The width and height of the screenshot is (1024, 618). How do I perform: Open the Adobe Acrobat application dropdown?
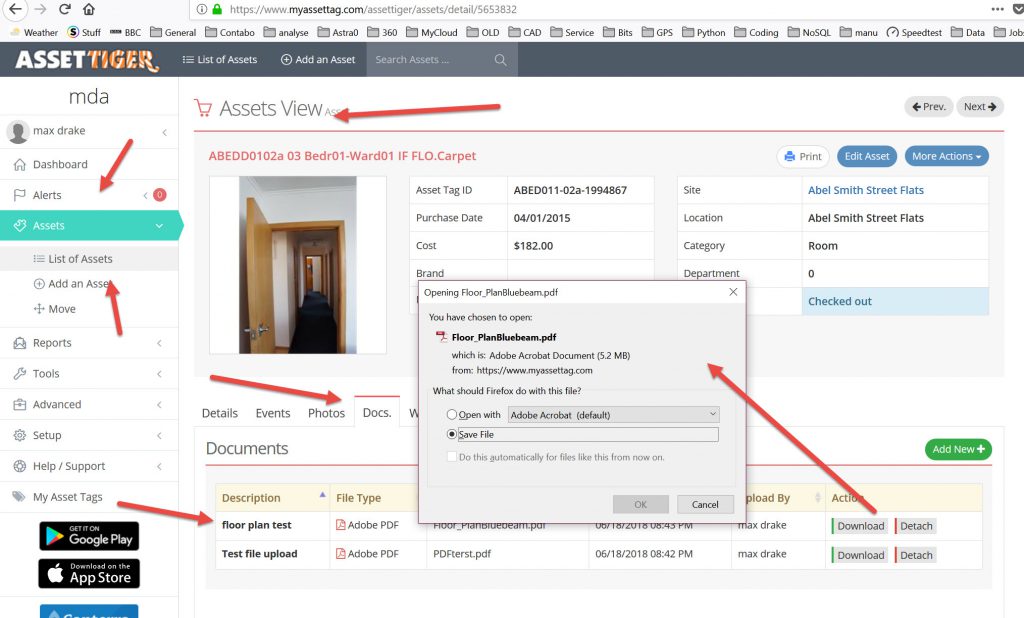click(613, 414)
